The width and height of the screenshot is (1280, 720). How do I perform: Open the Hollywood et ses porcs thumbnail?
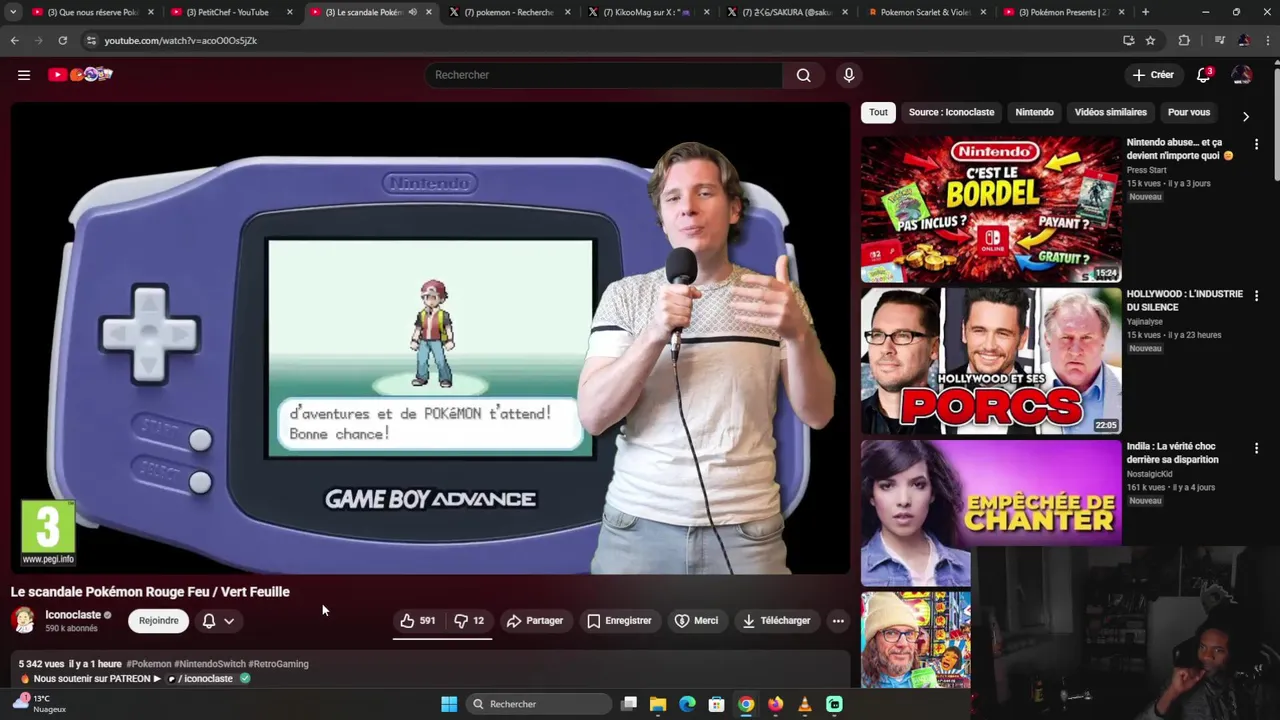pos(991,361)
